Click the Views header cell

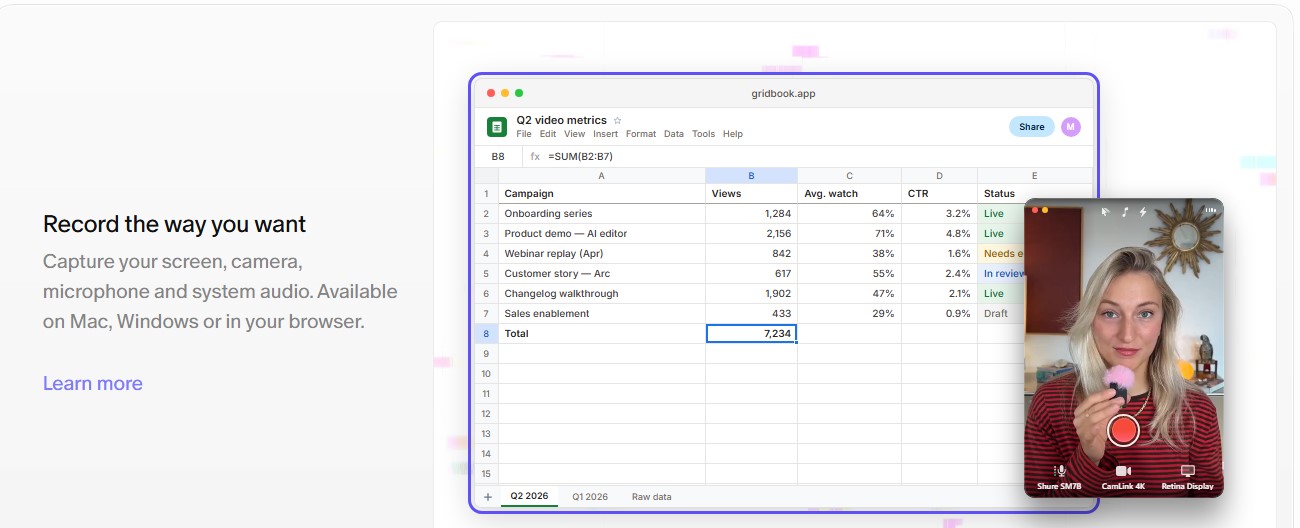(751, 194)
